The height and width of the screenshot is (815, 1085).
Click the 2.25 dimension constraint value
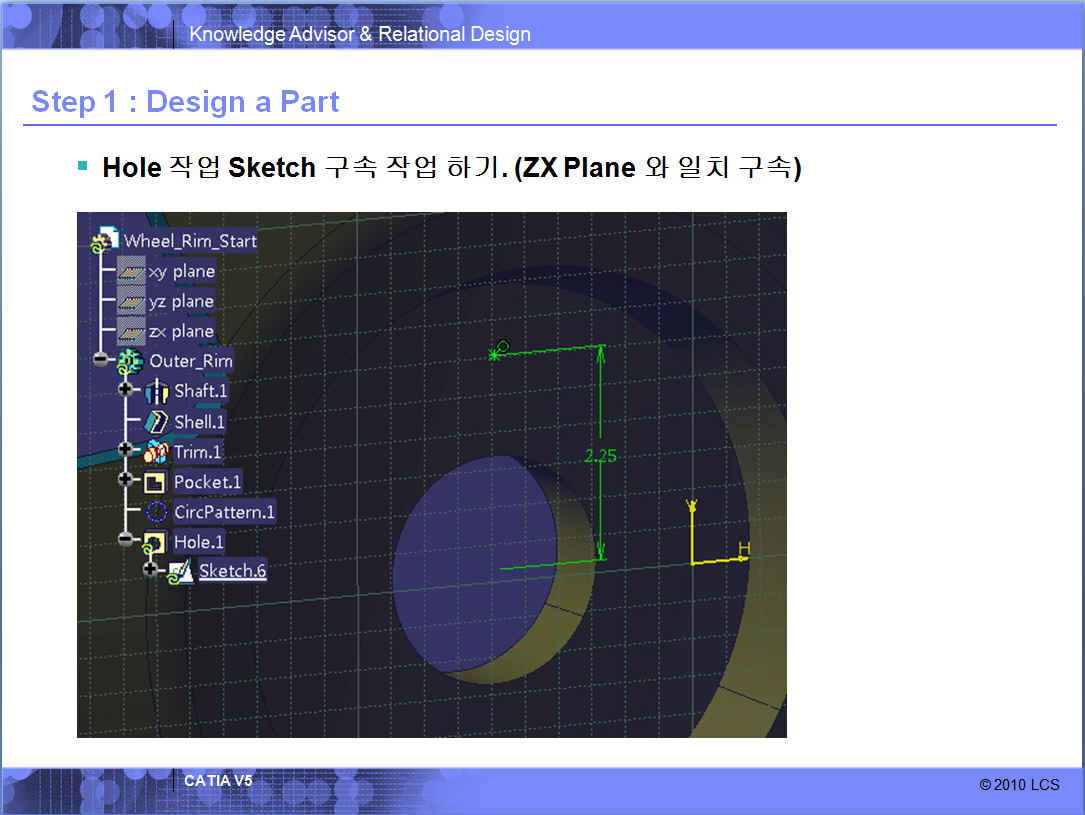click(600, 456)
